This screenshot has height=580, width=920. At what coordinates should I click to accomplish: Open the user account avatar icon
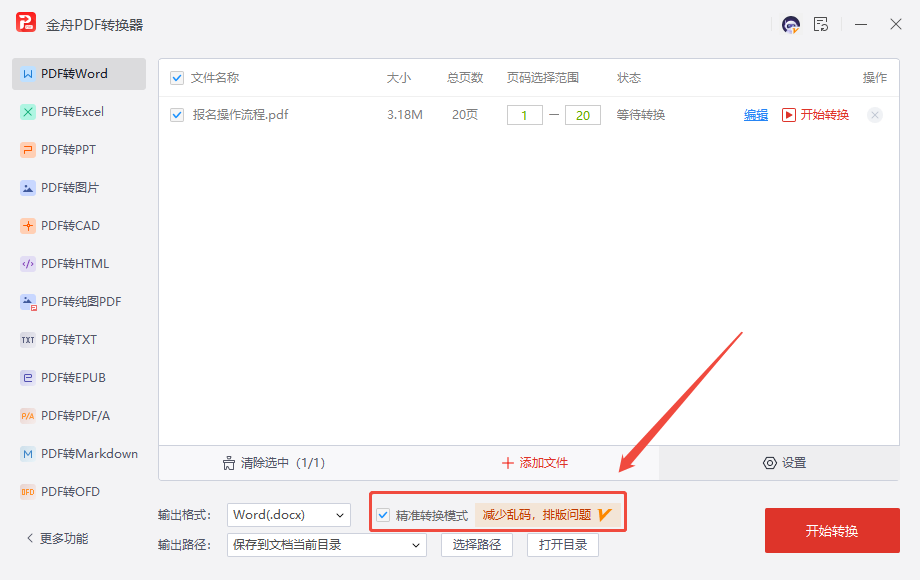coord(791,25)
